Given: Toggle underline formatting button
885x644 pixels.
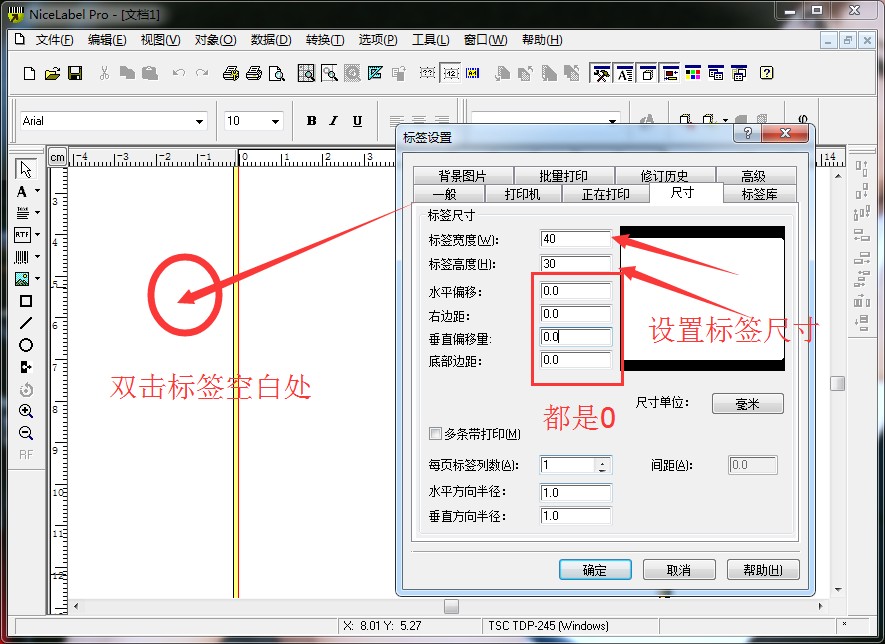Looking at the screenshot, I should click(357, 121).
